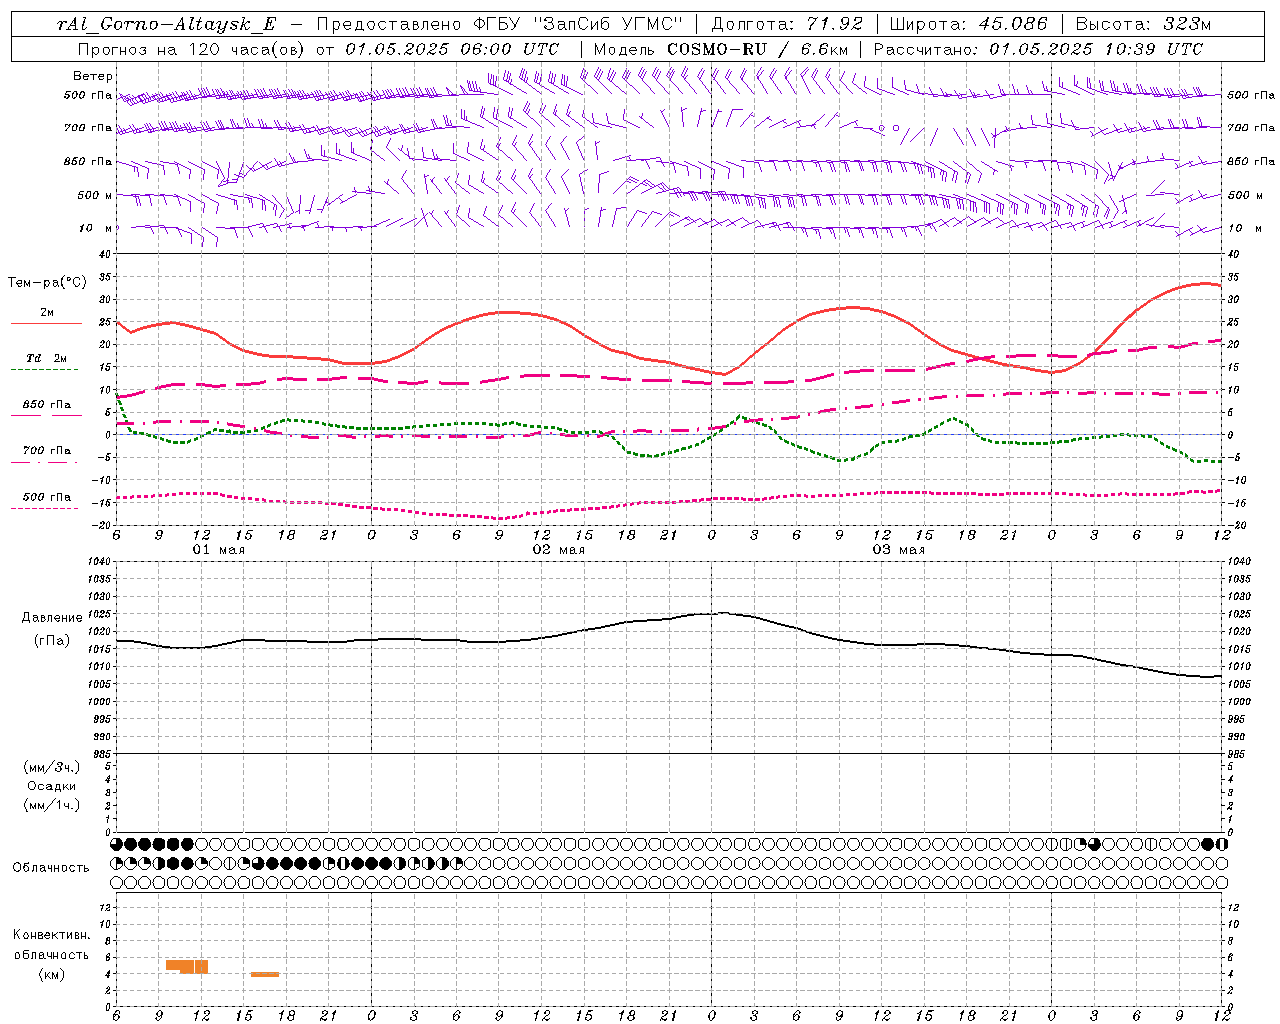Click the 700 гПа temperature legend entry
The image size is (1280, 1024).
[47, 450]
